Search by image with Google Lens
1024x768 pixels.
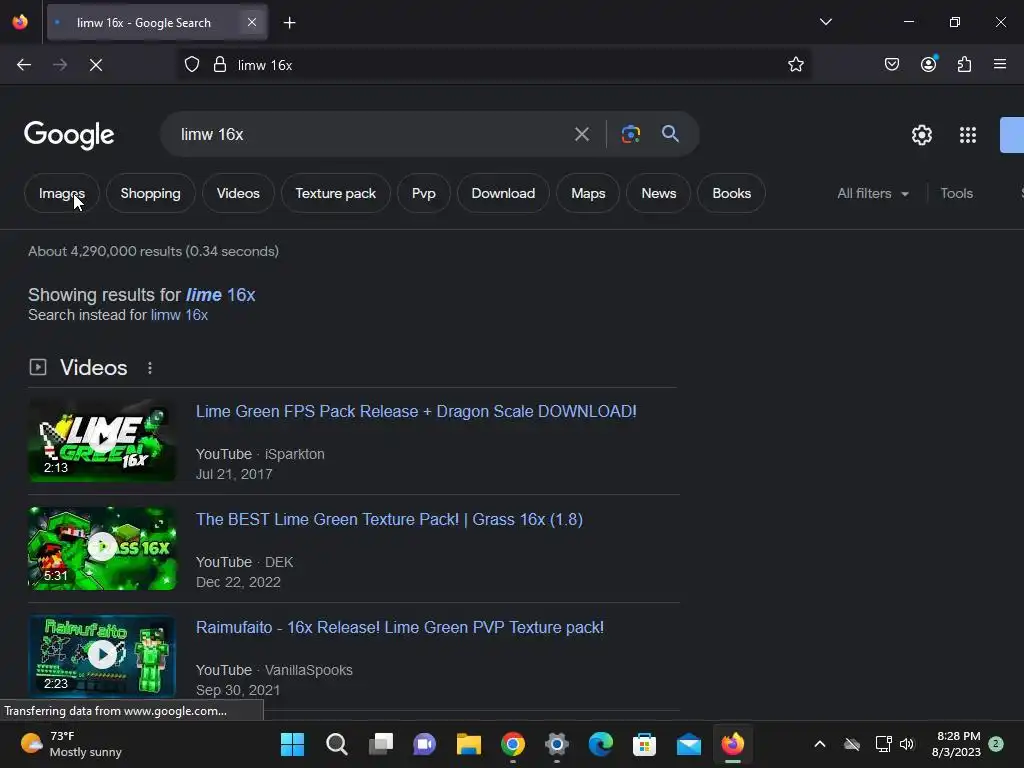[630, 135]
